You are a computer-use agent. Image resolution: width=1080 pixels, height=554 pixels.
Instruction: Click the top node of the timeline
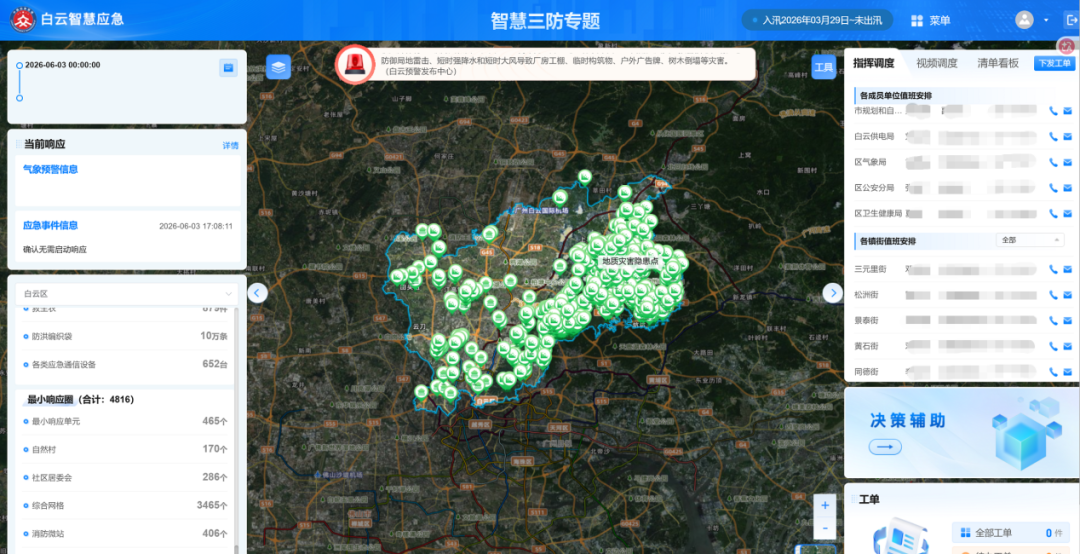[19, 65]
